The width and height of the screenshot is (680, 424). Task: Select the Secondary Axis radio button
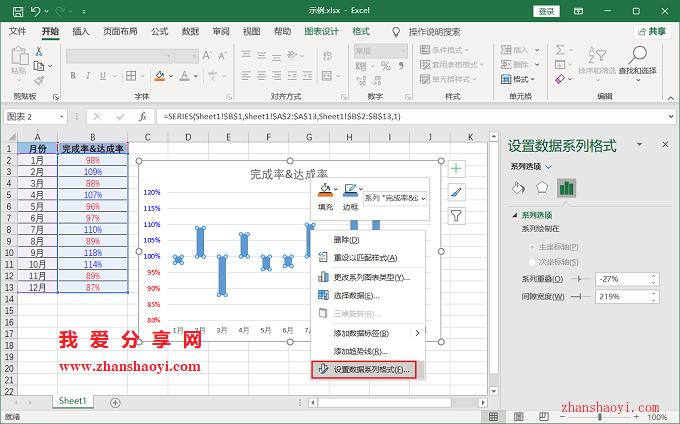coord(532,262)
